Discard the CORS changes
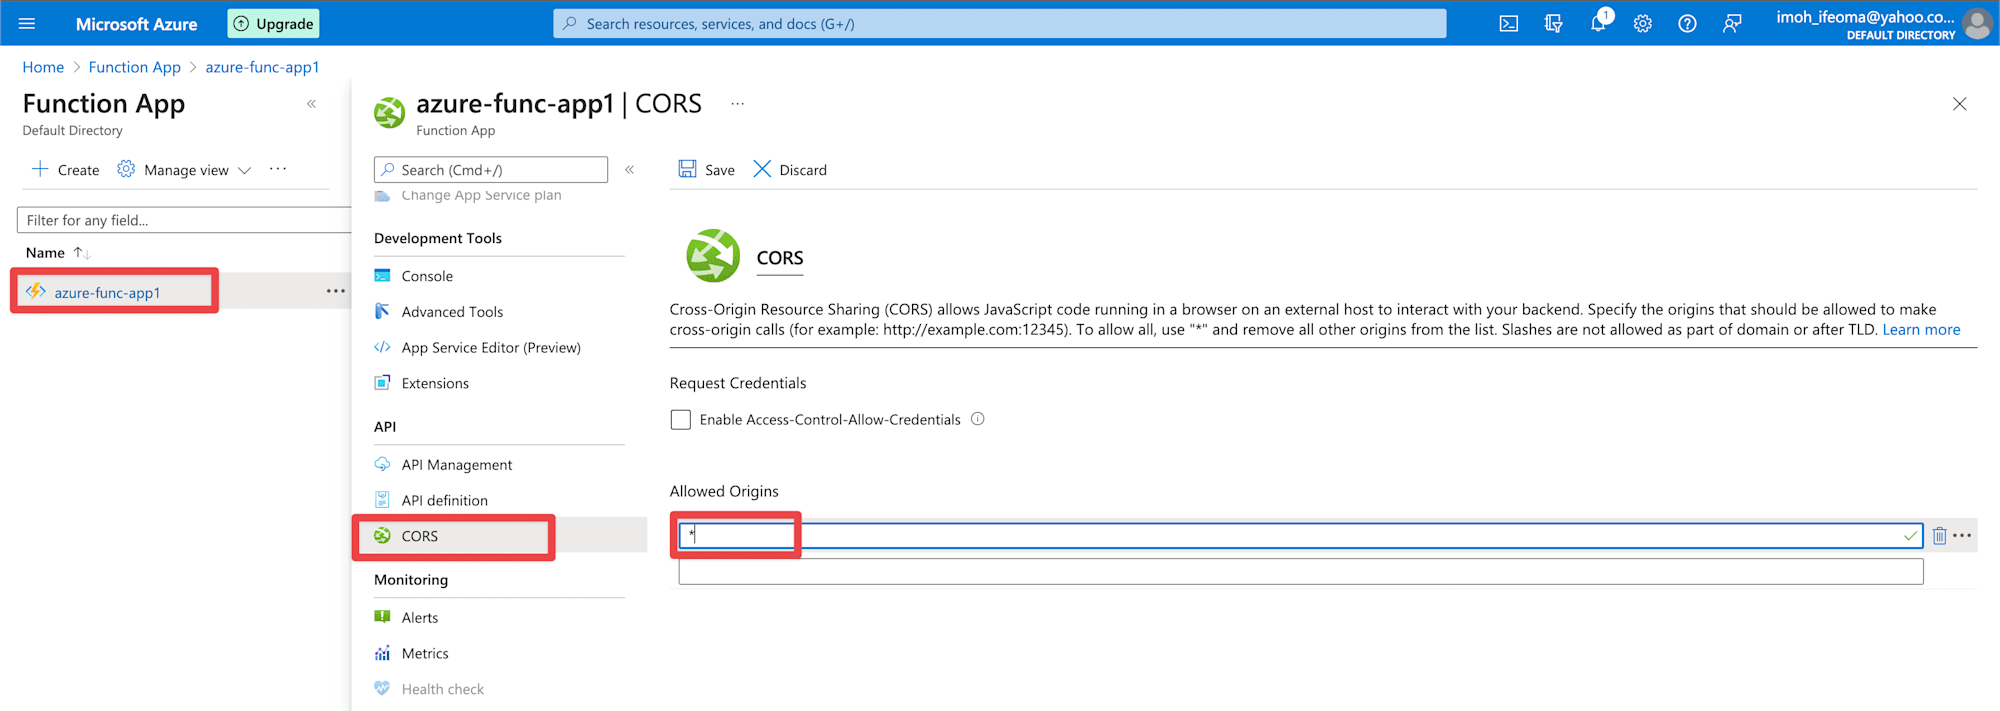 pyautogui.click(x=790, y=170)
